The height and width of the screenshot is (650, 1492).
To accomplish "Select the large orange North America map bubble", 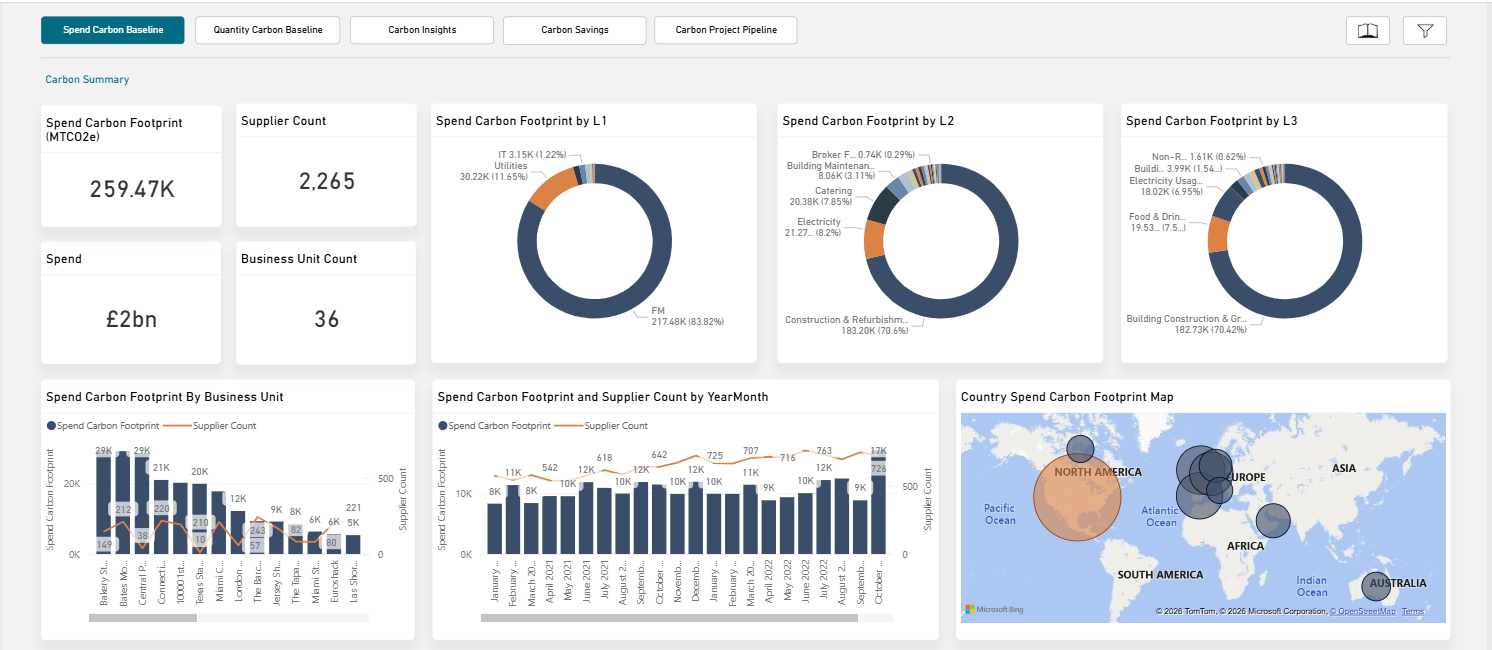I will [1077, 497].
